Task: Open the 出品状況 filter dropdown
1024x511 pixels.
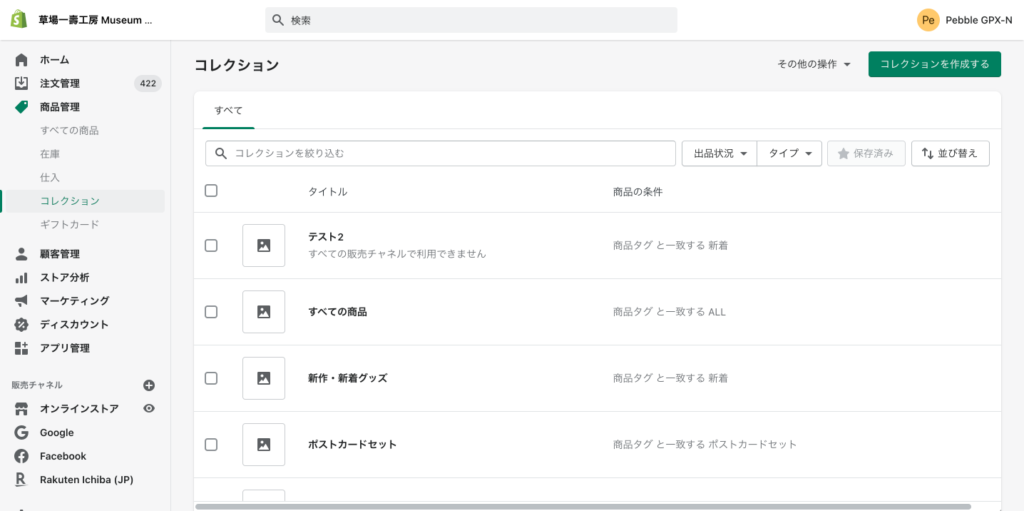Action: tap(719, 153)
